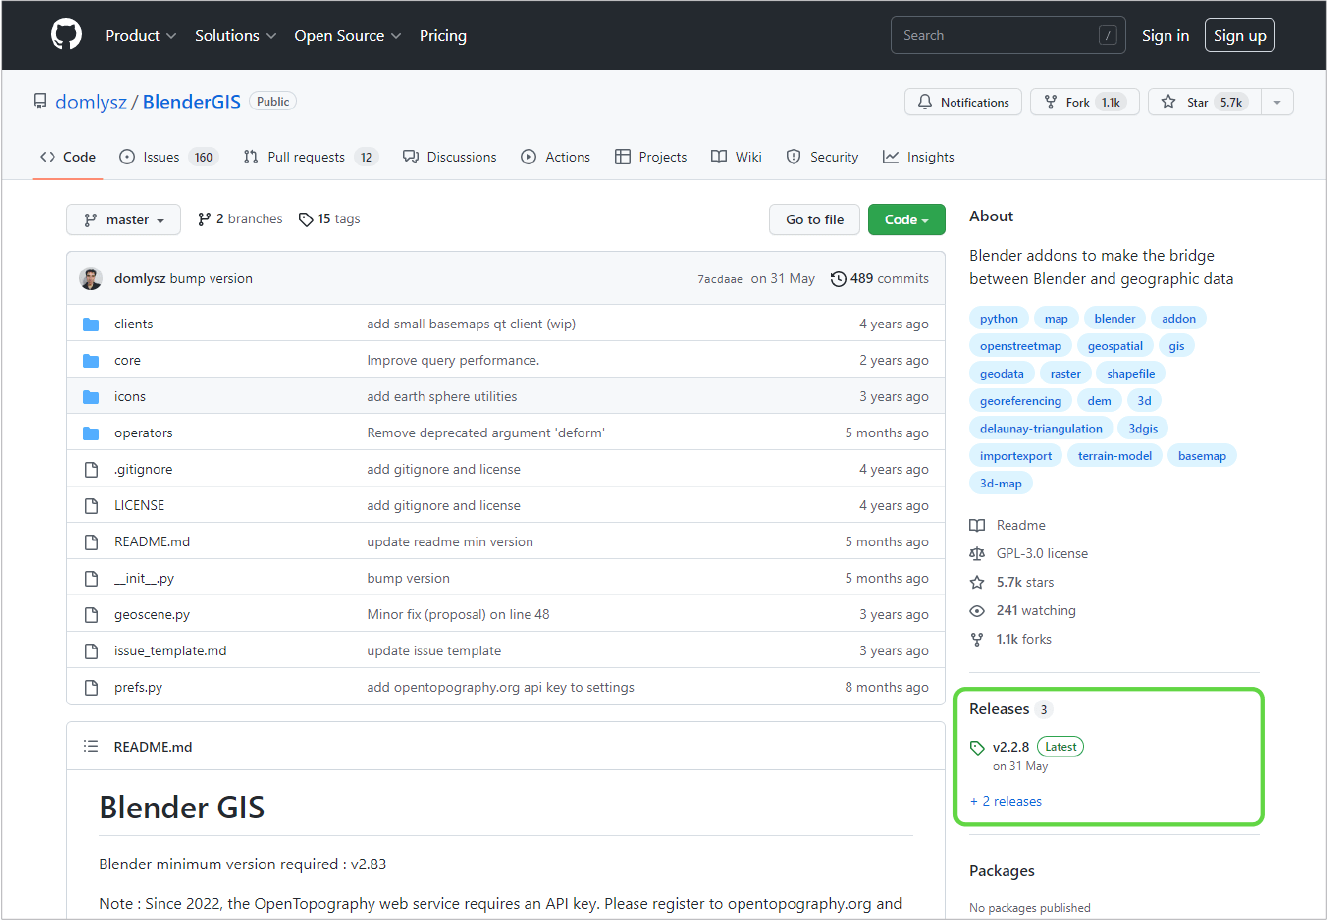This screenshot has height=920, width=1328.
Task: Click the 'Improve query performance.' commit message
Action: coord(453,361)
